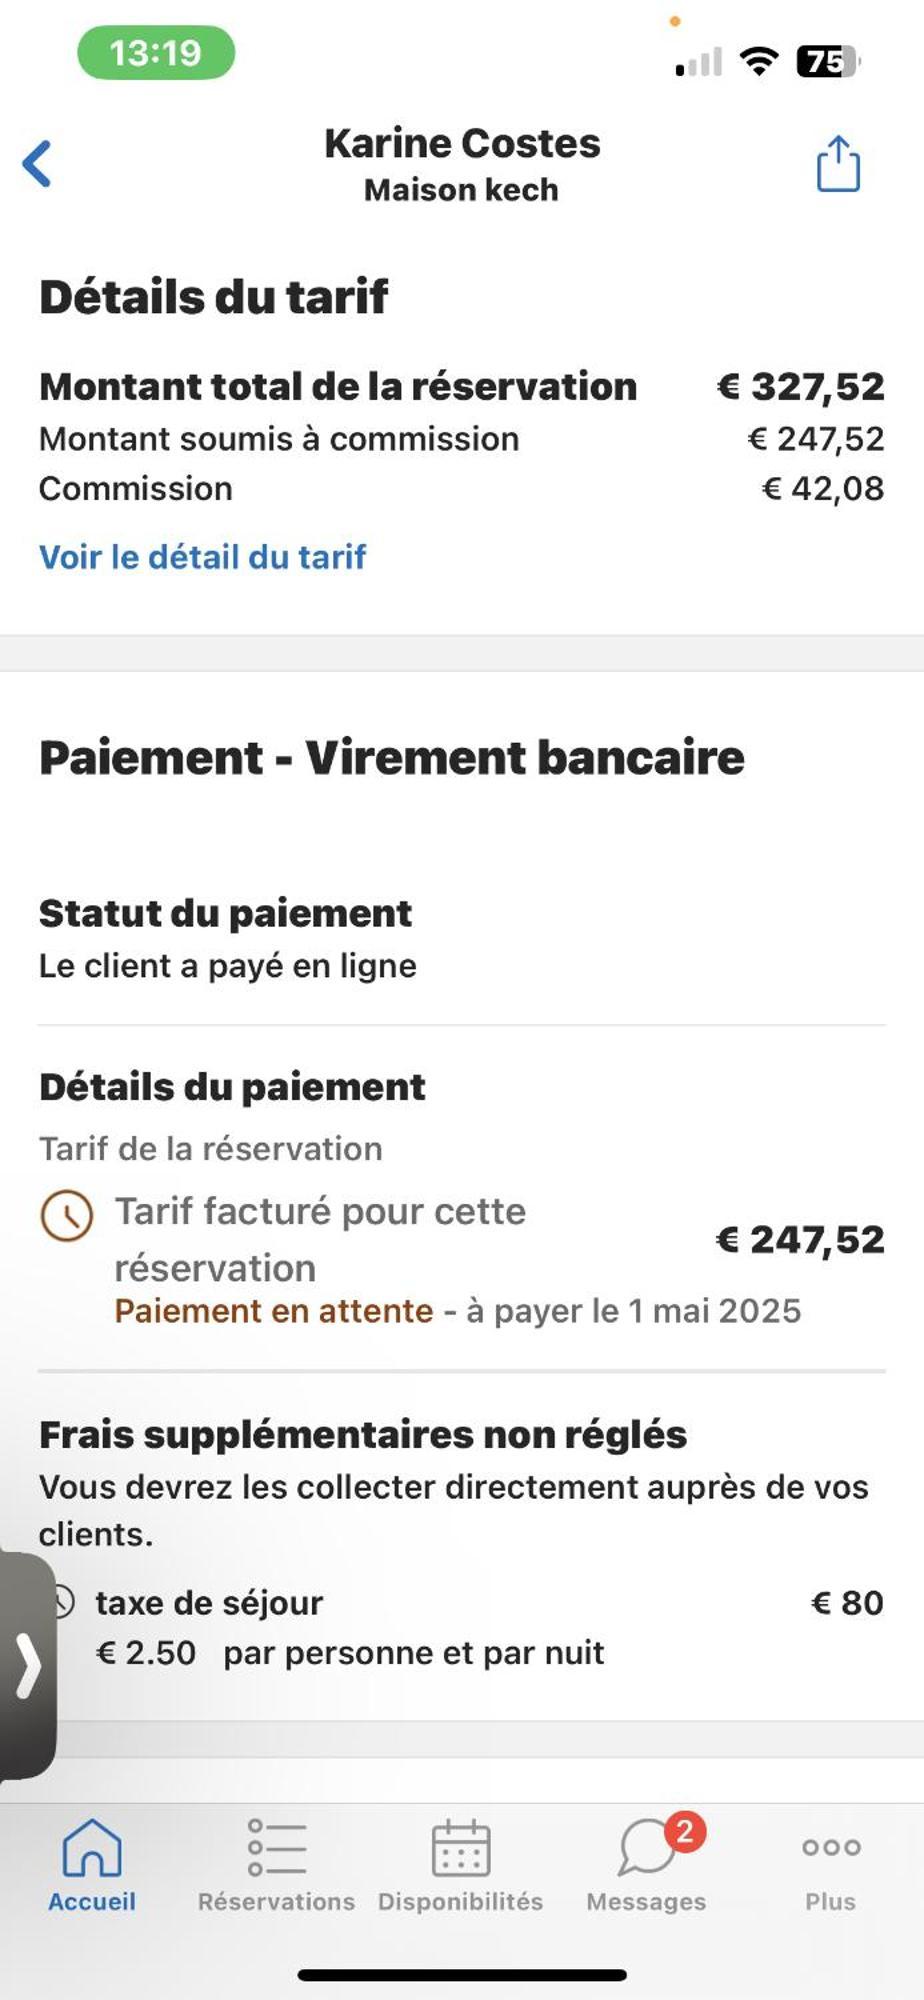Tap the Plus three-dots icon

pyautogui.click(x=831, y=1847)
